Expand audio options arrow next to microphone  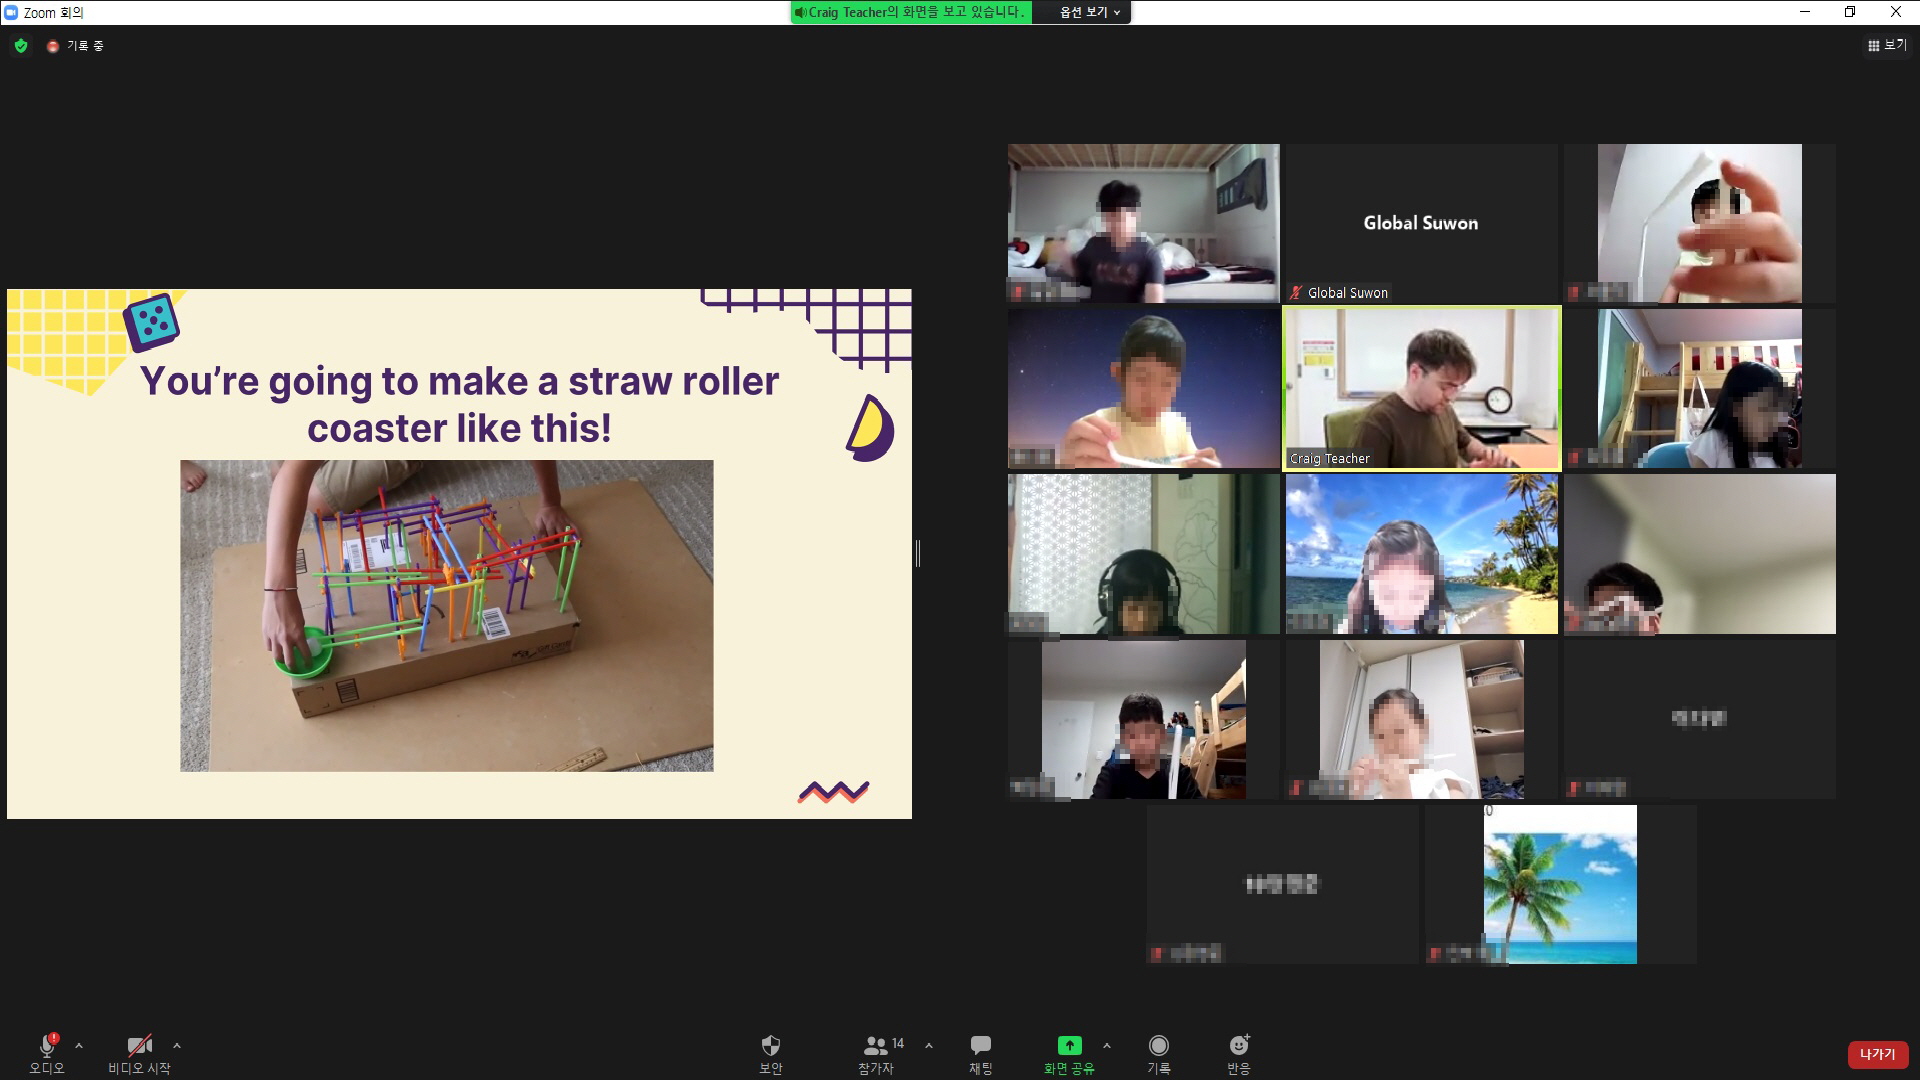[79, 1046]
